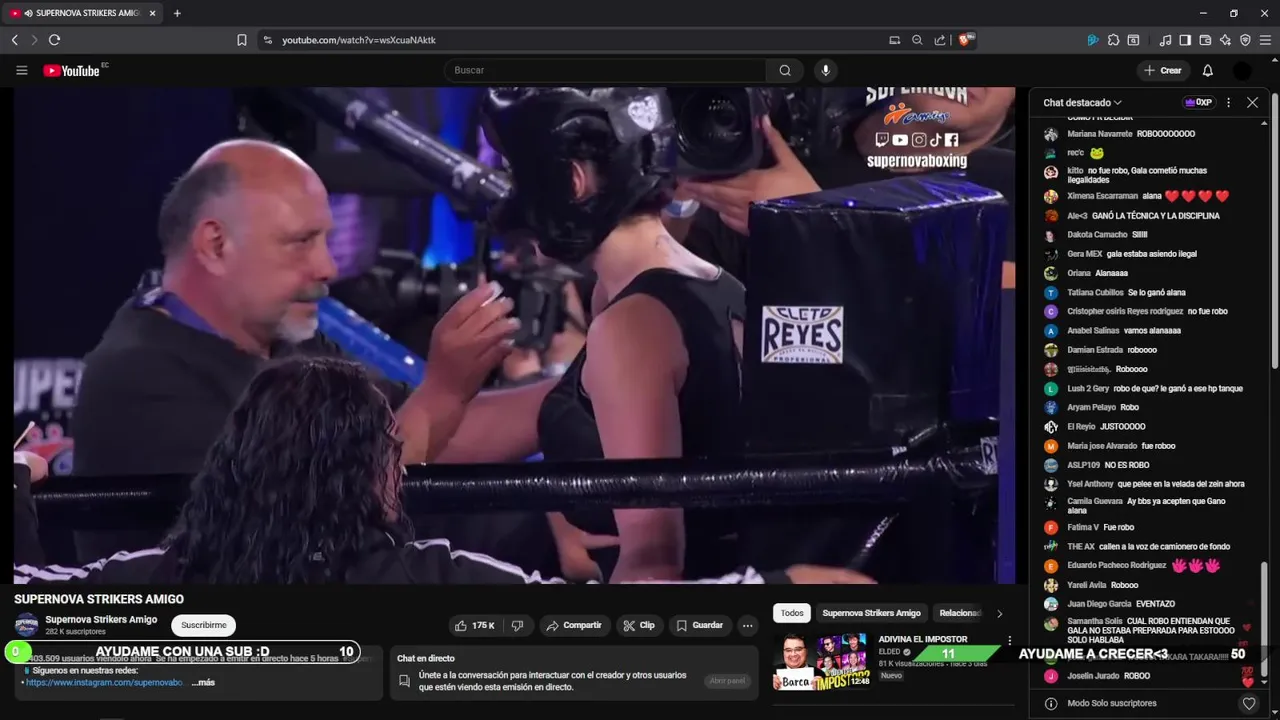Click the address bar URL

click(x=359, y=40)
